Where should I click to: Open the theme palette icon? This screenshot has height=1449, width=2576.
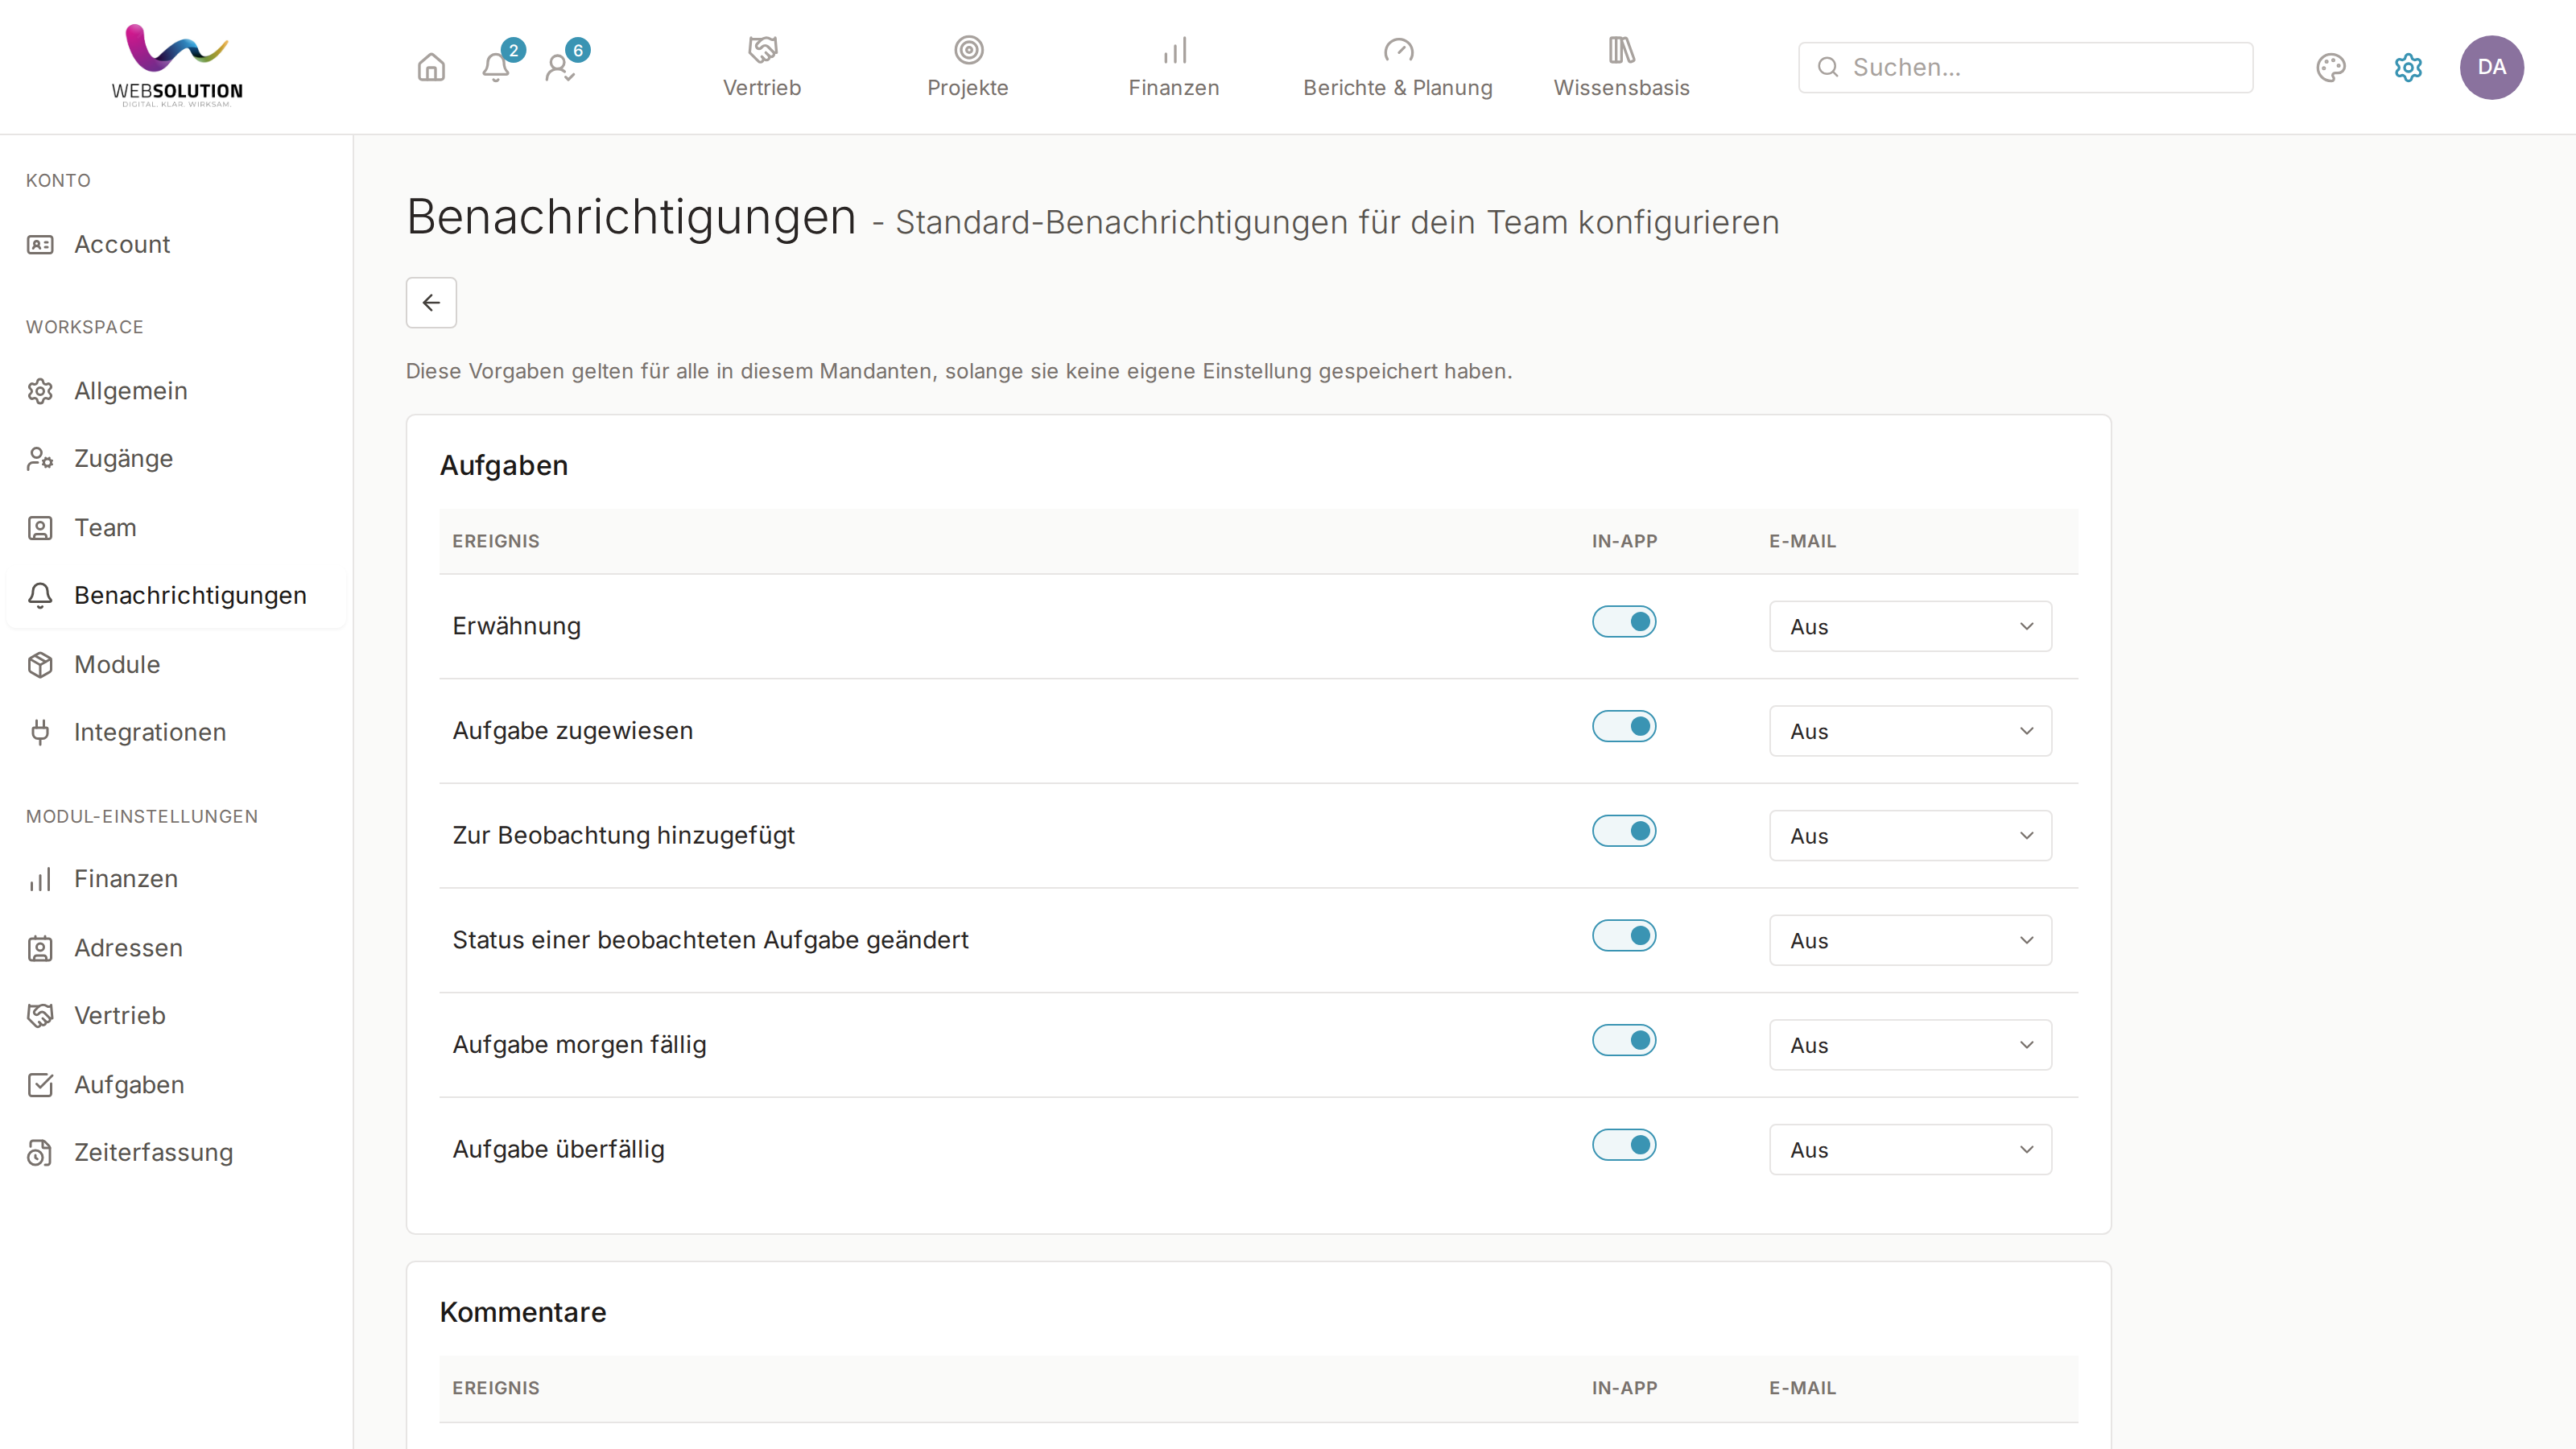click(2331, 67)
